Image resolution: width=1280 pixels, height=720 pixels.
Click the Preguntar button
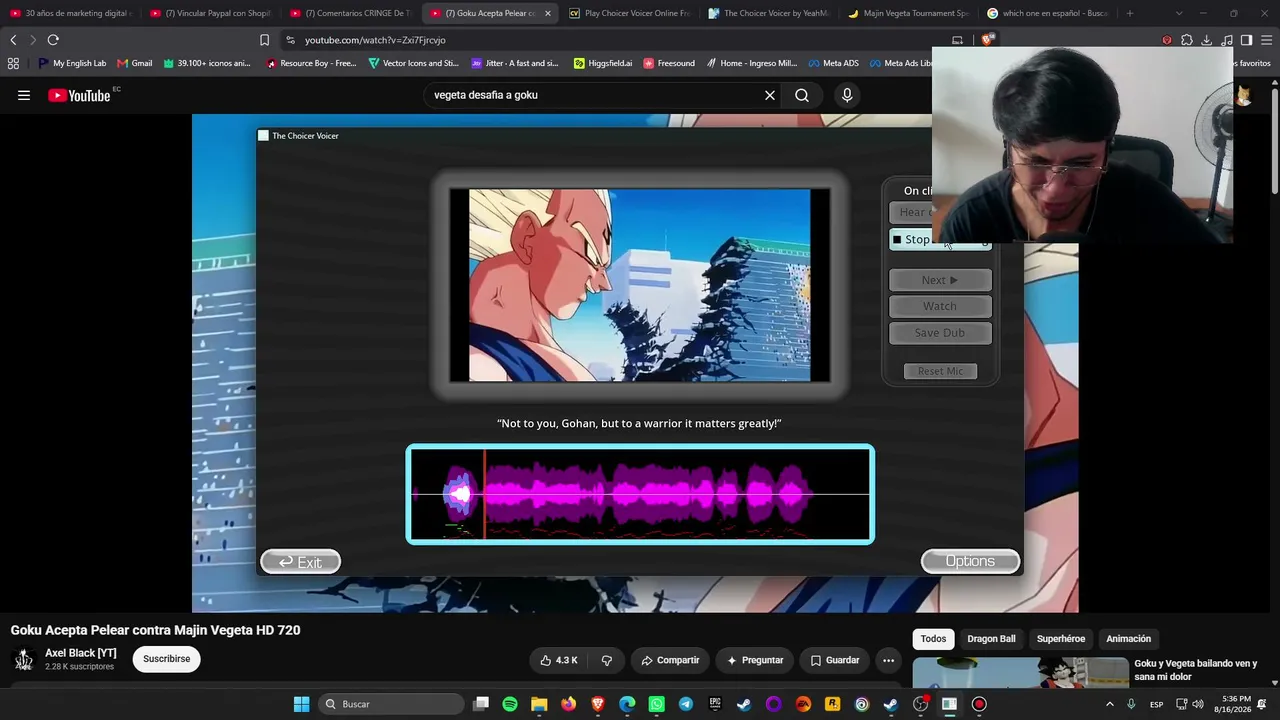point(755,660)
